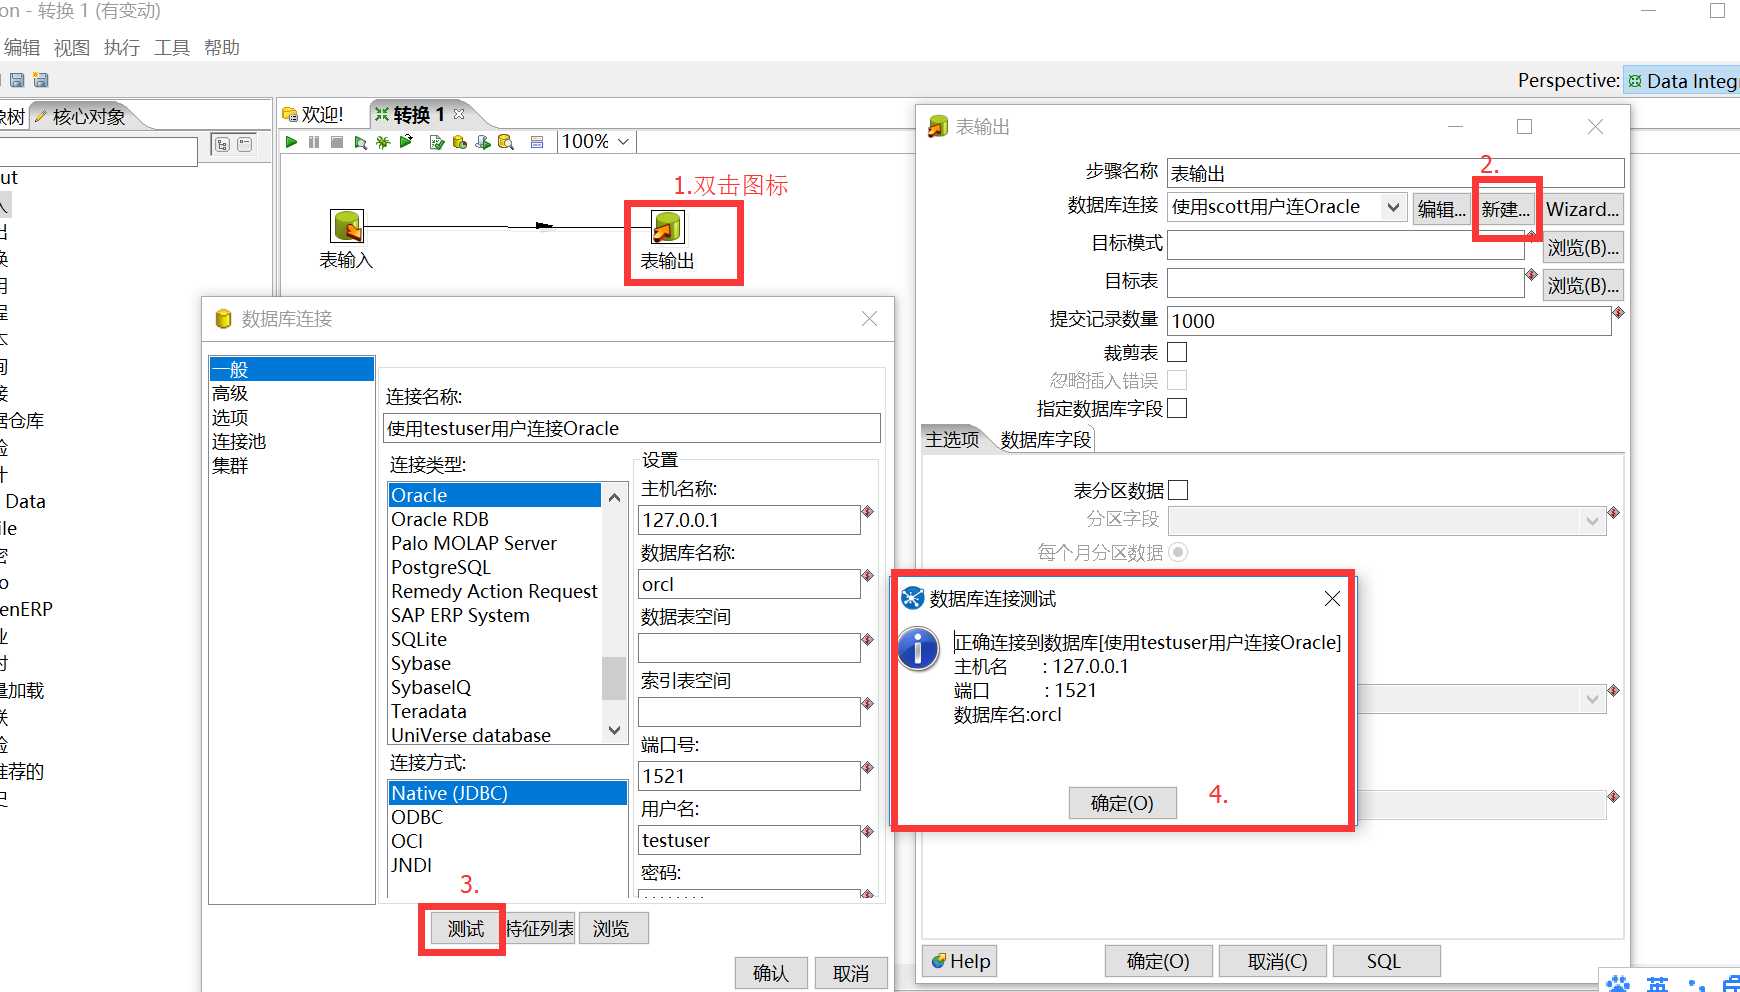Replay the transformation from the toolbar
This screenshot has width=1740, height=992.
tap(406, 142)
